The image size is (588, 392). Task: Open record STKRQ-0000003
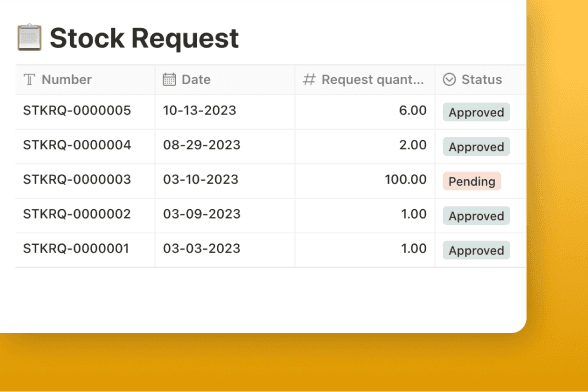(77, 180)
